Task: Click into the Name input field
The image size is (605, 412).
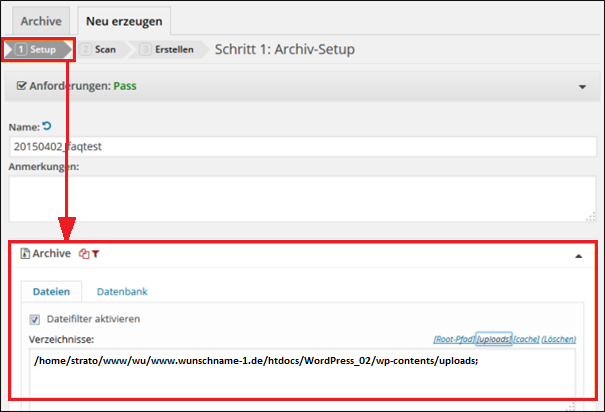Action: (x=303, y=147)
